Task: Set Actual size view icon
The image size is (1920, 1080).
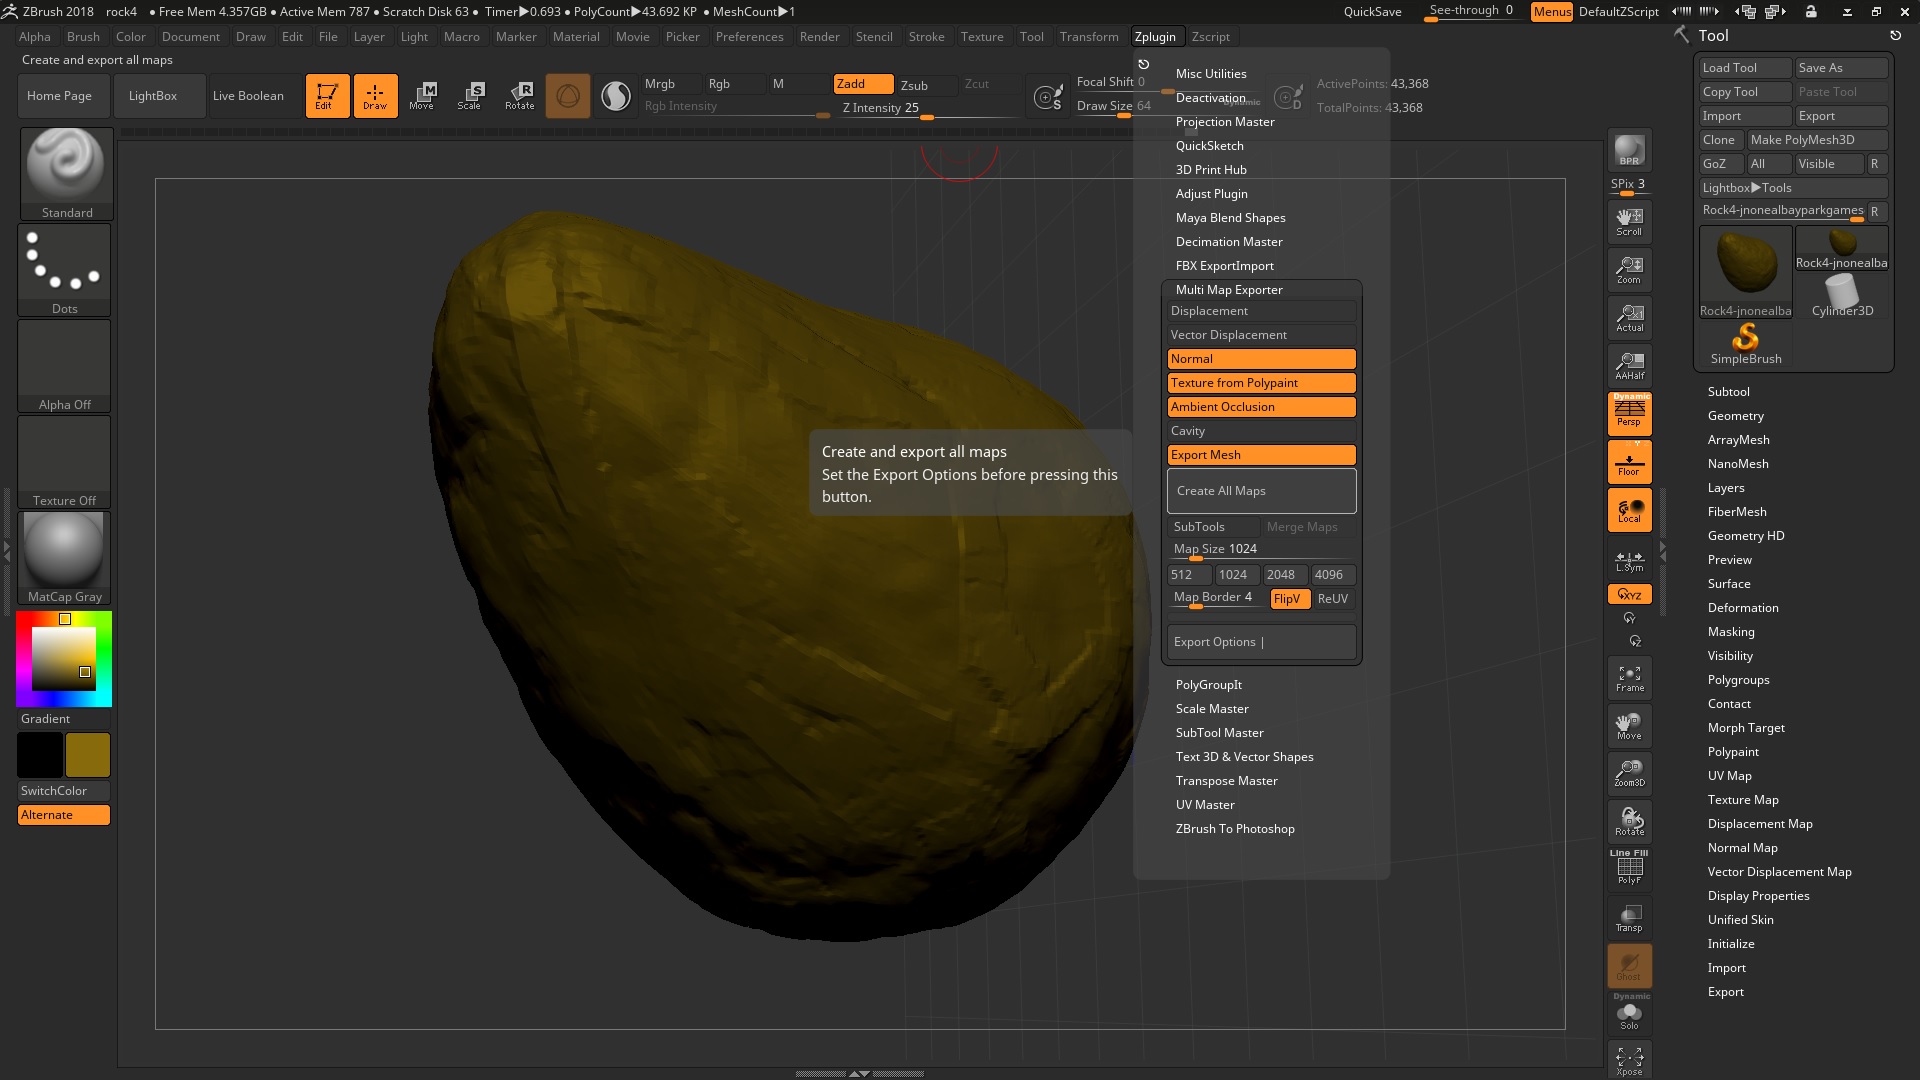Action: click(1629, 318)
